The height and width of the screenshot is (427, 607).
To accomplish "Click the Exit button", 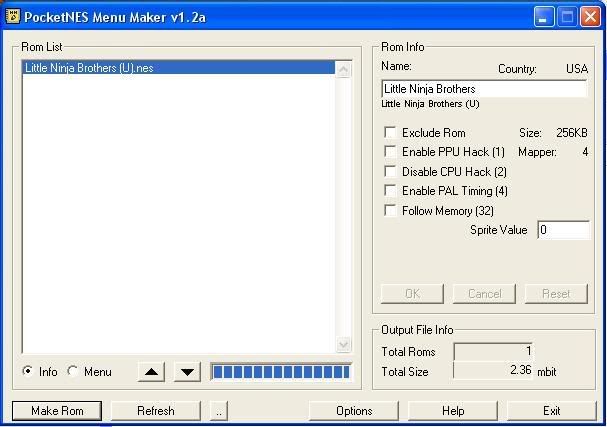I will [552, 411].
